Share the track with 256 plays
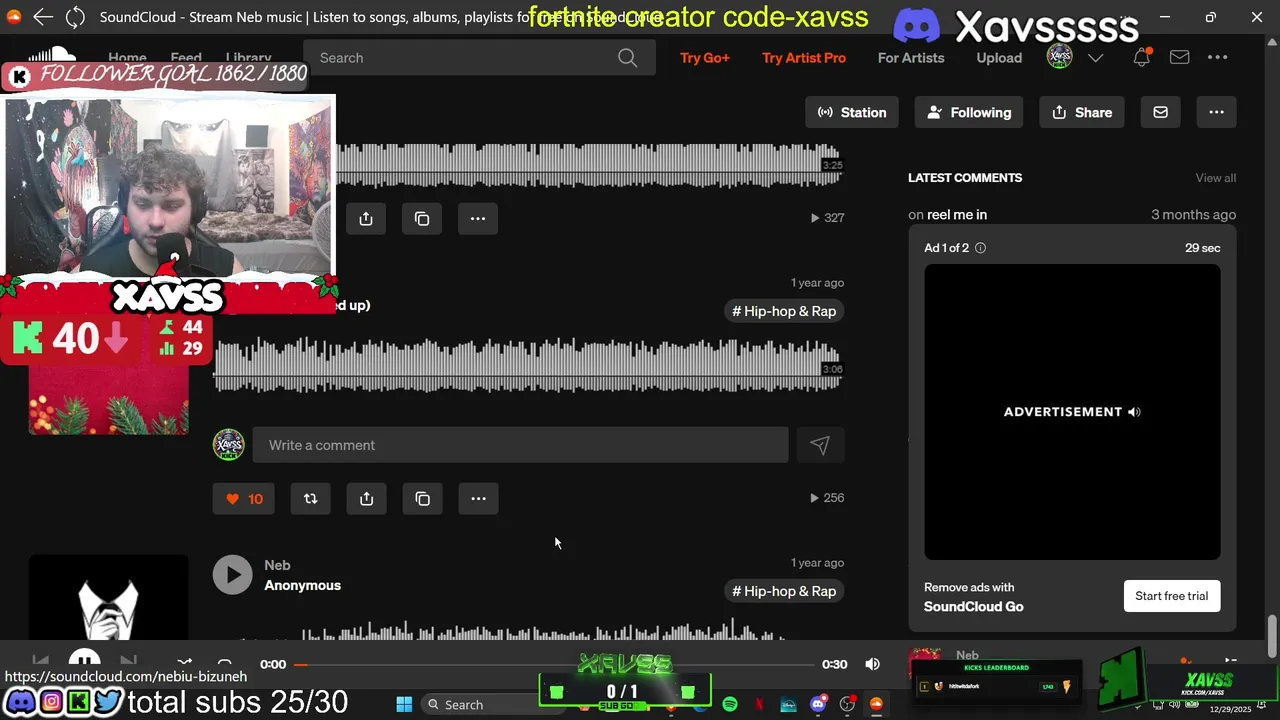Image resolution: width=1280 pixels, height=720 pixels. point(366,499)
